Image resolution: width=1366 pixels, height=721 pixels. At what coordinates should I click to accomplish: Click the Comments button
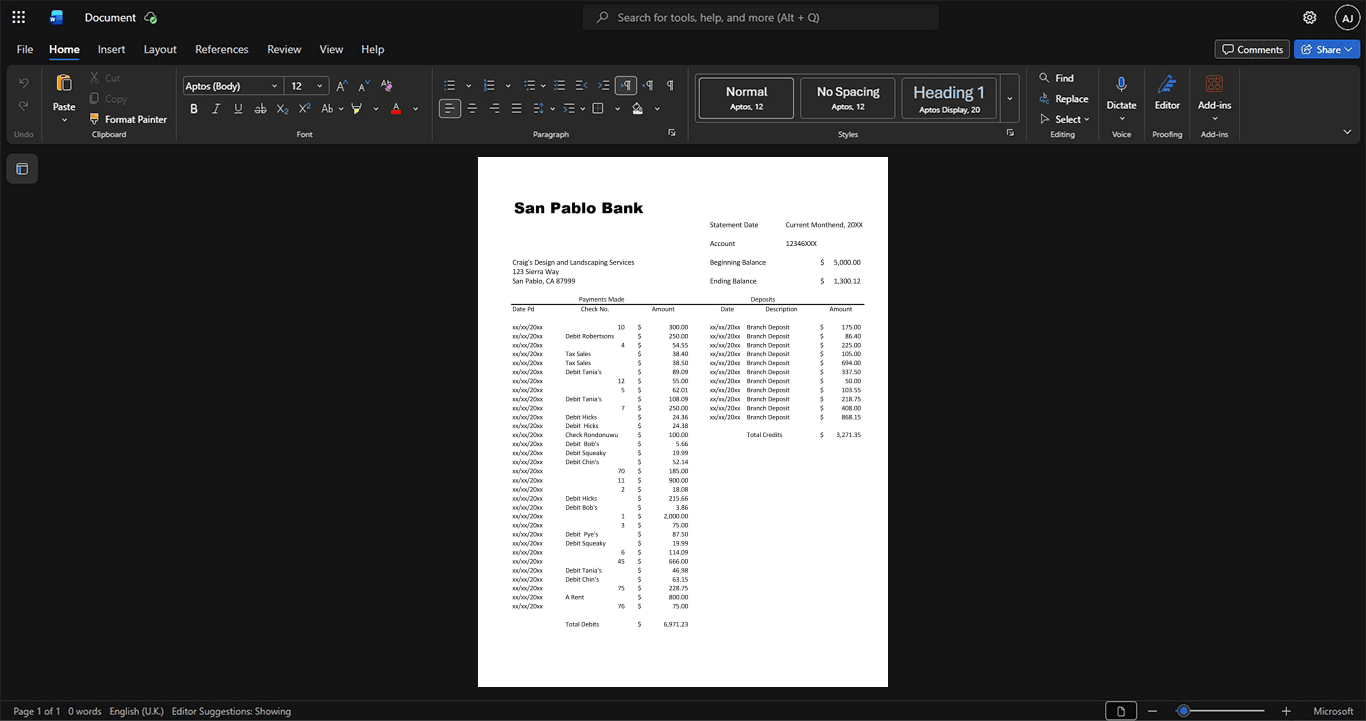click(x=1252, y=49)
